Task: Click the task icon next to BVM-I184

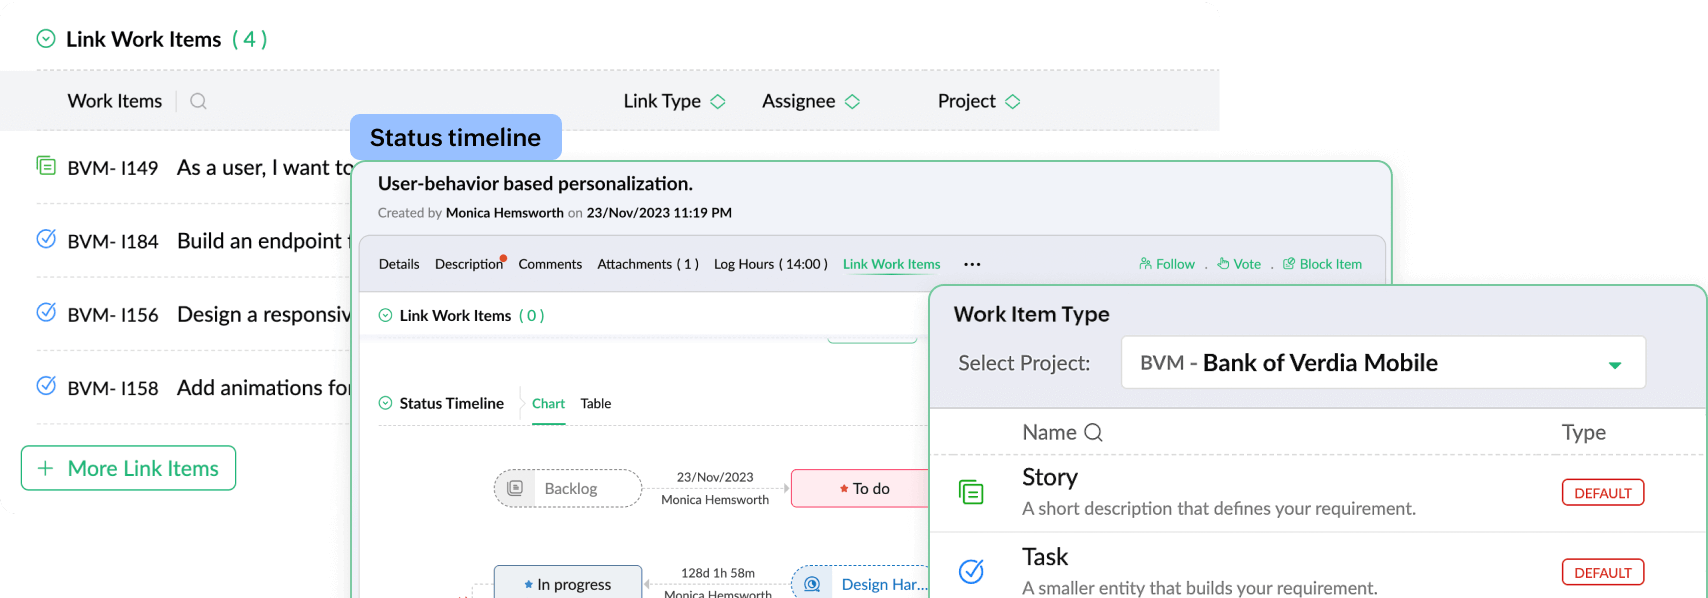Action: [x=46, y=239]
